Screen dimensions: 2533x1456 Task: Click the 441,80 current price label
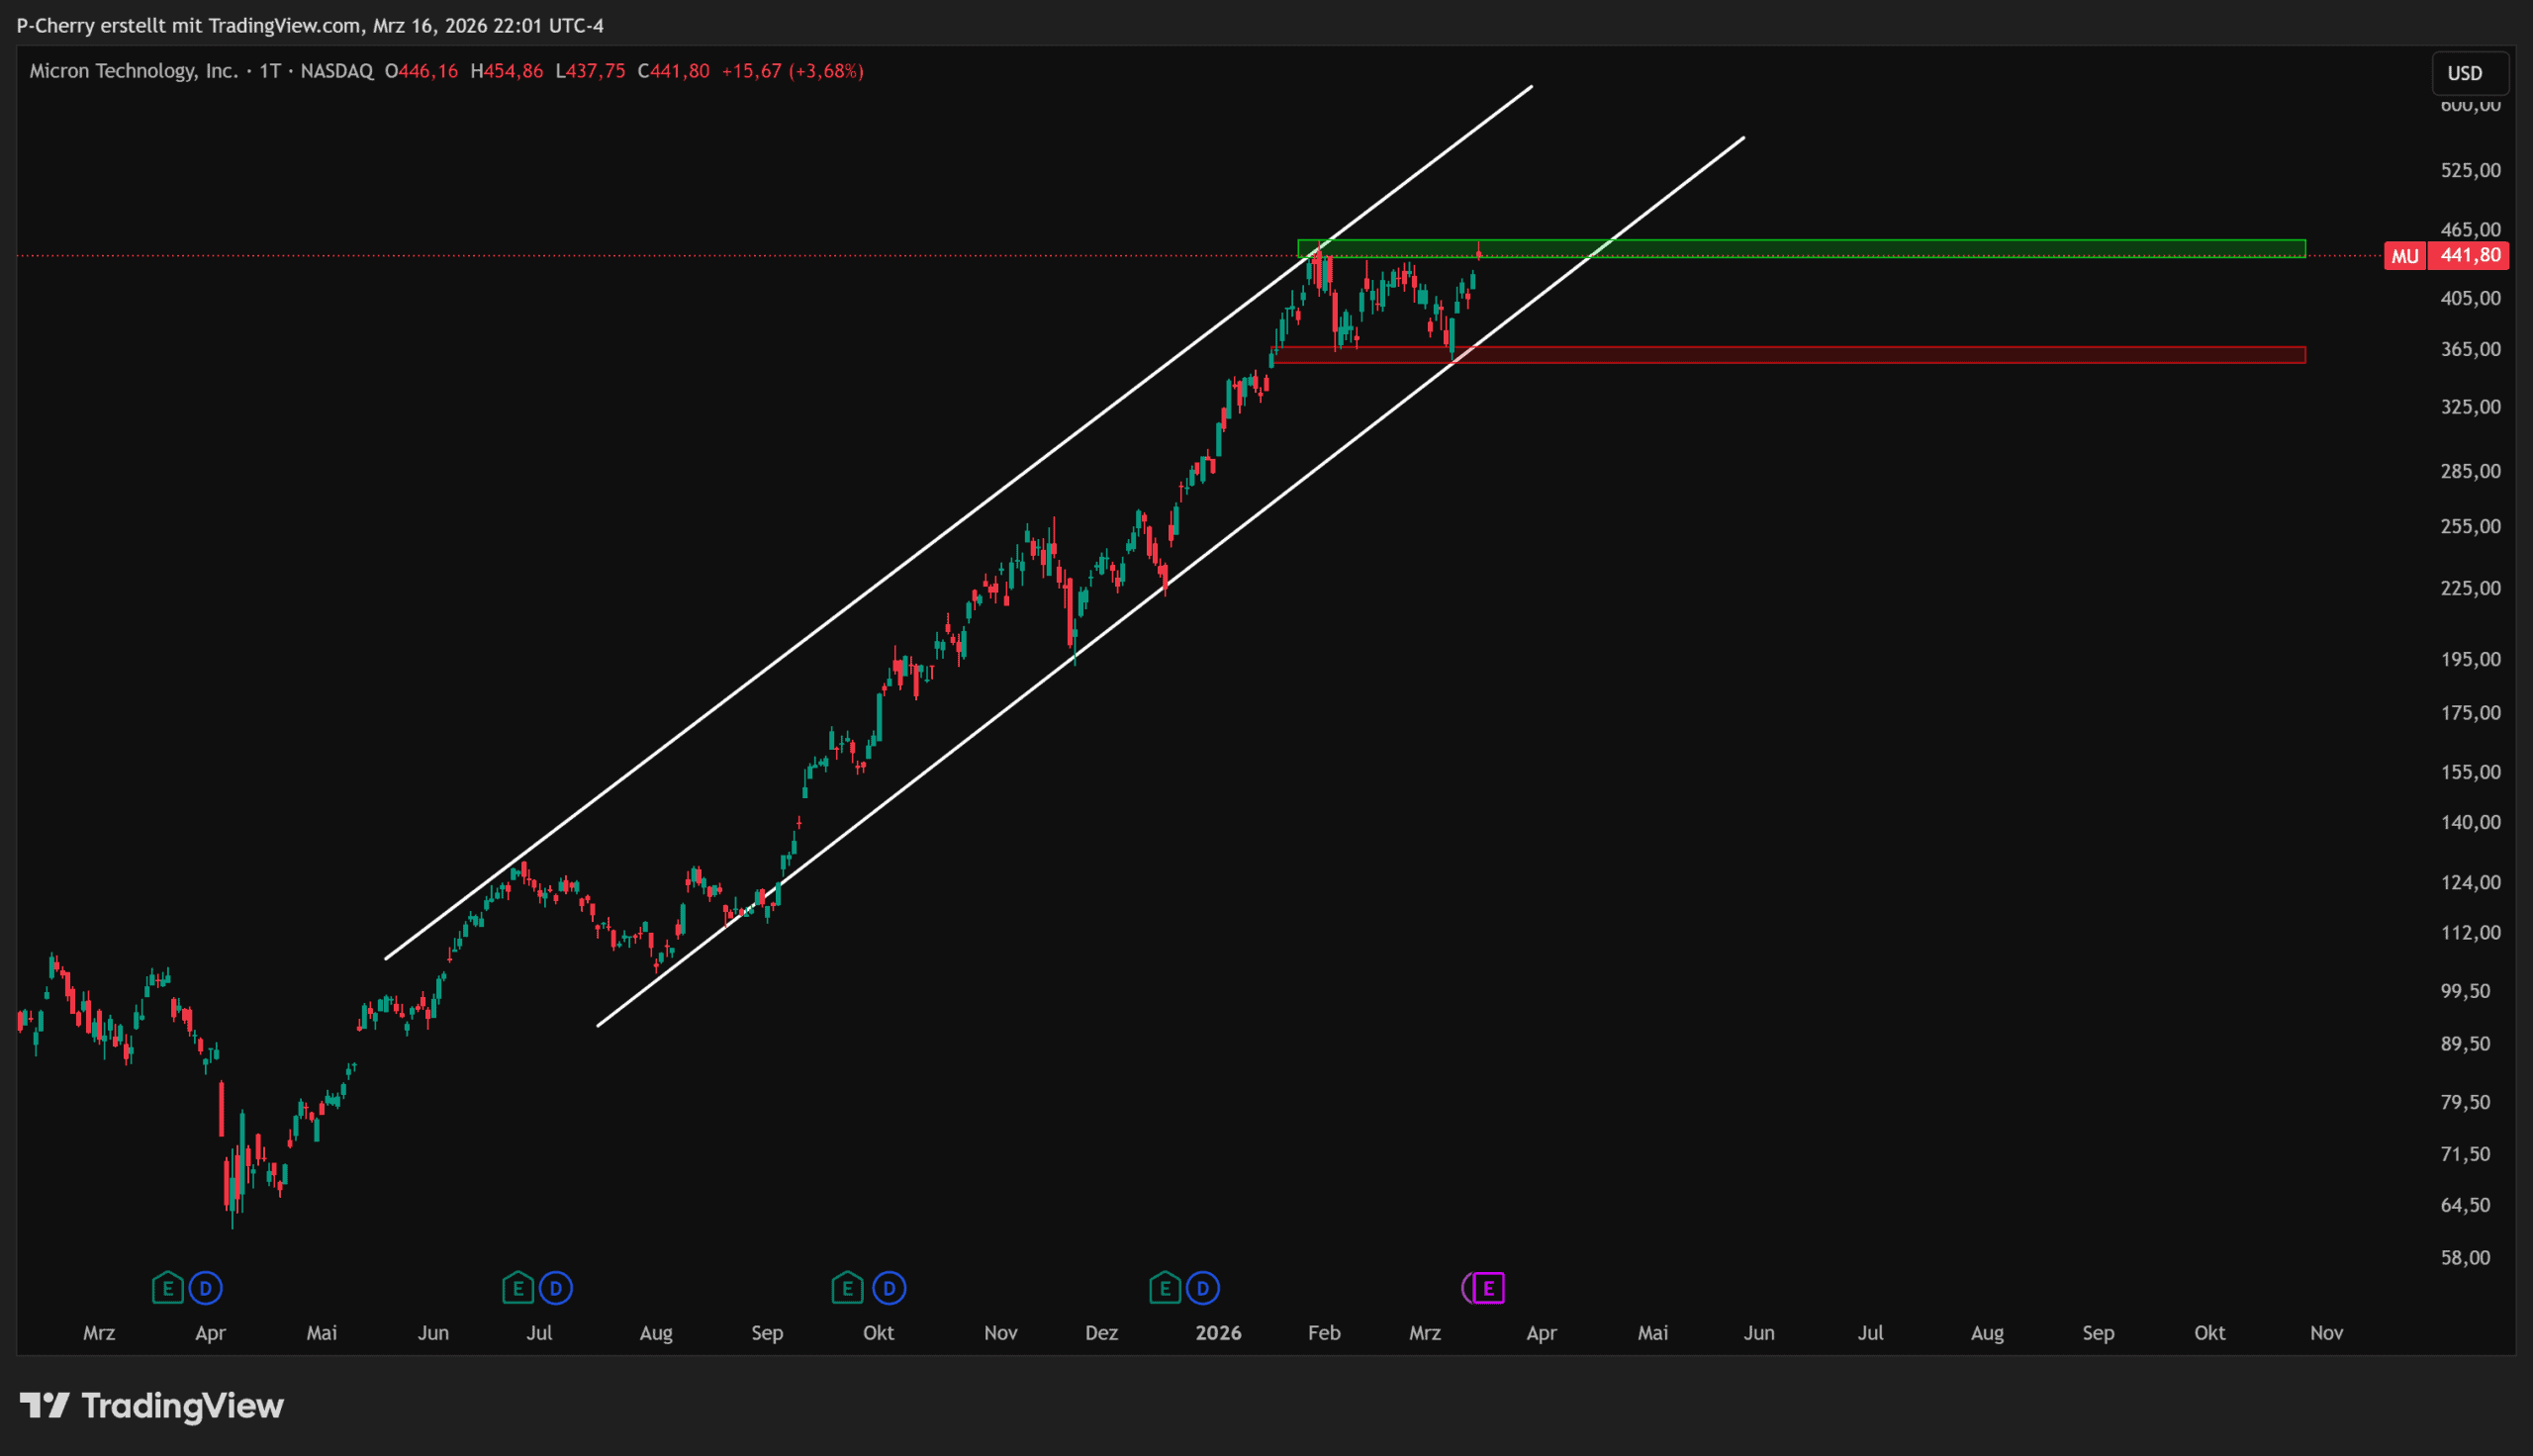pos(2469,256)
